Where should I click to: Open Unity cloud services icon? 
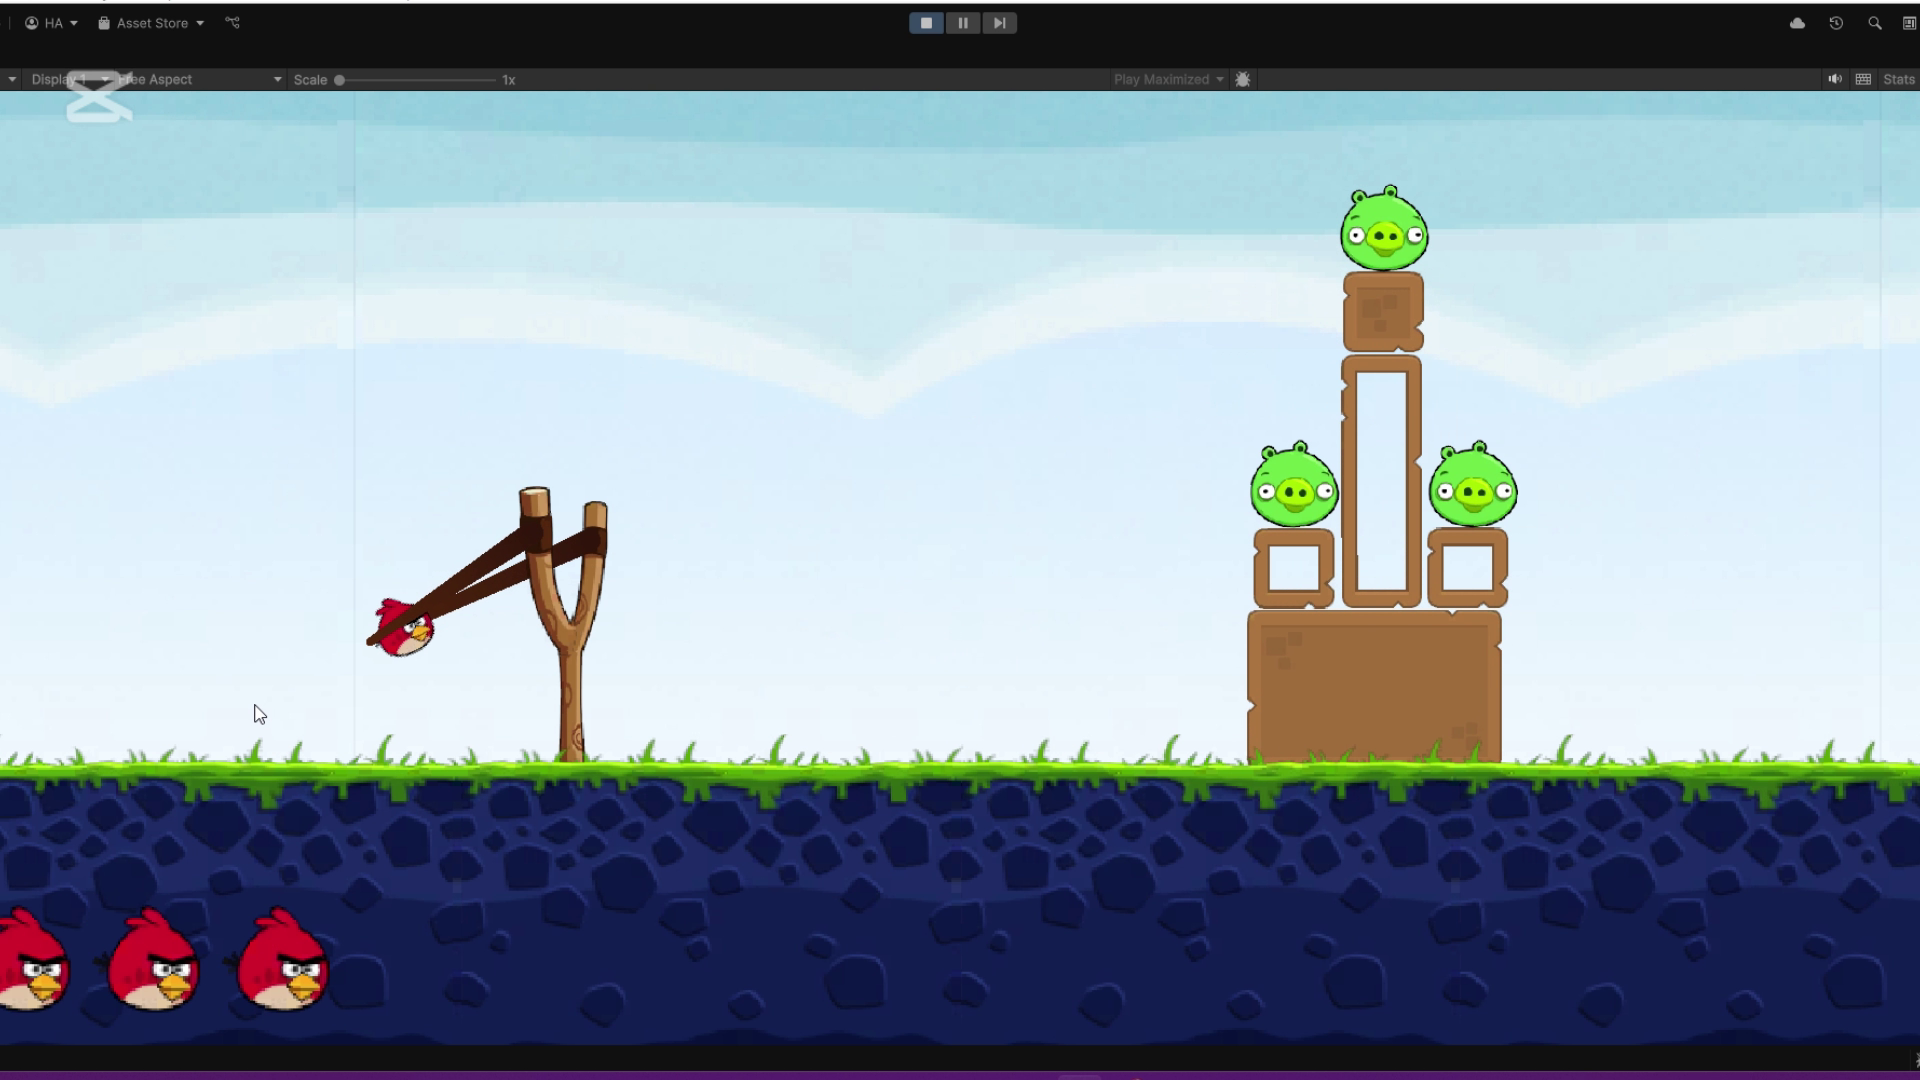[1797, 23]
